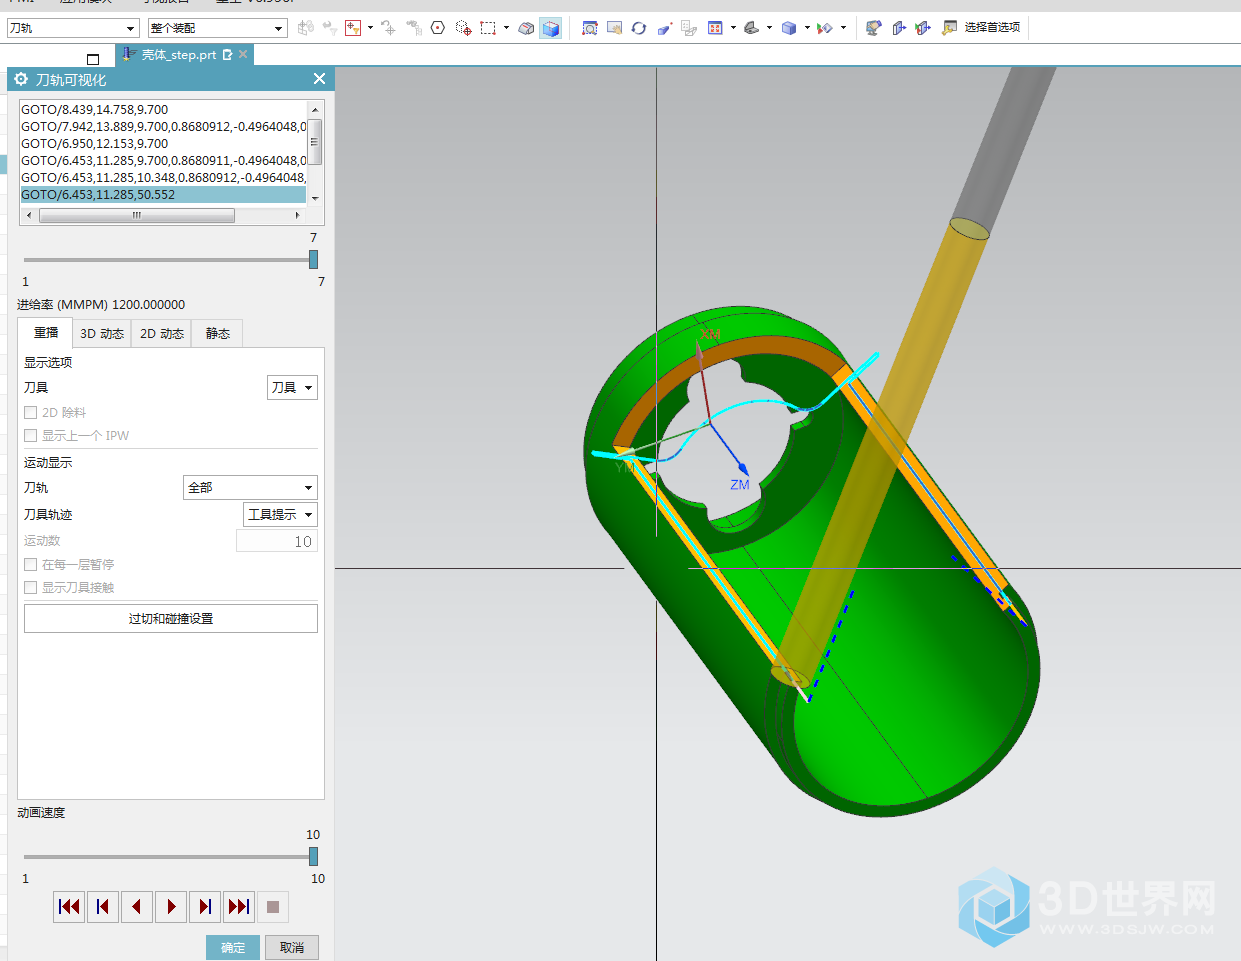Click the 确定 confirm button

(233, 947)
